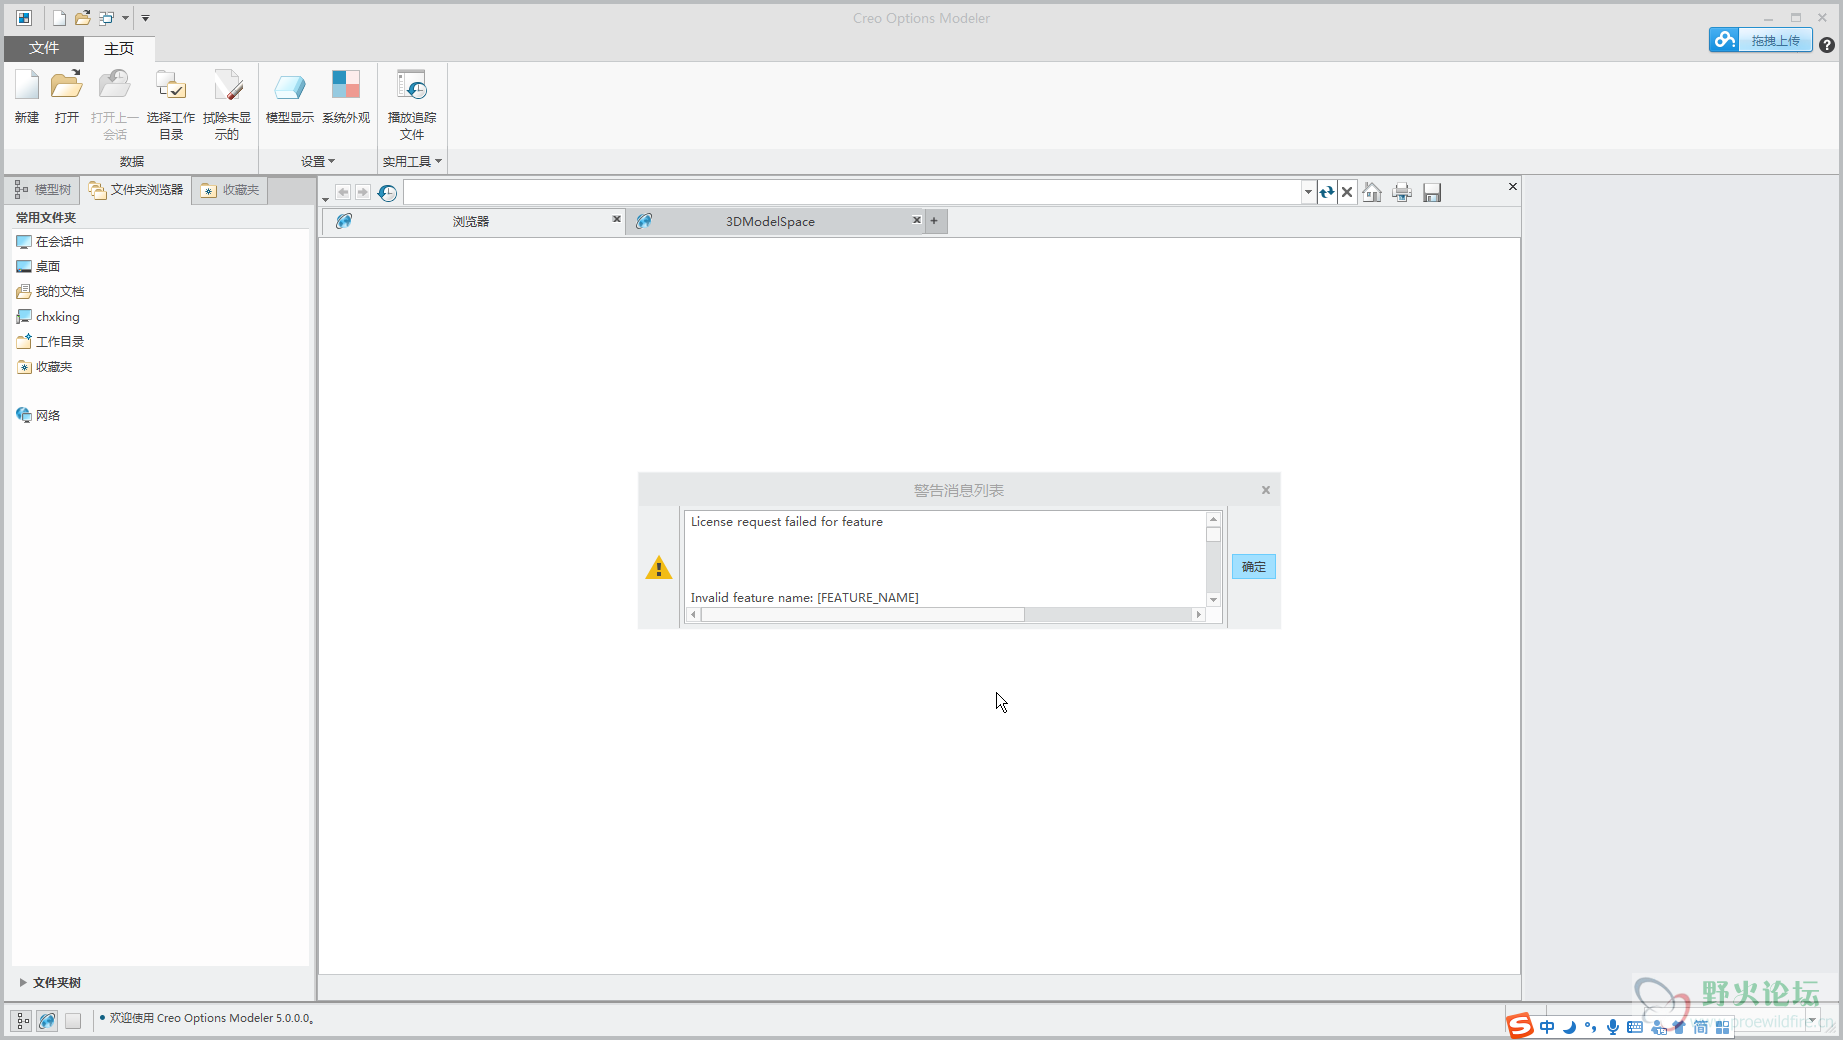Open the 文件 menu tab
1843x1040 pixels.
44,48
